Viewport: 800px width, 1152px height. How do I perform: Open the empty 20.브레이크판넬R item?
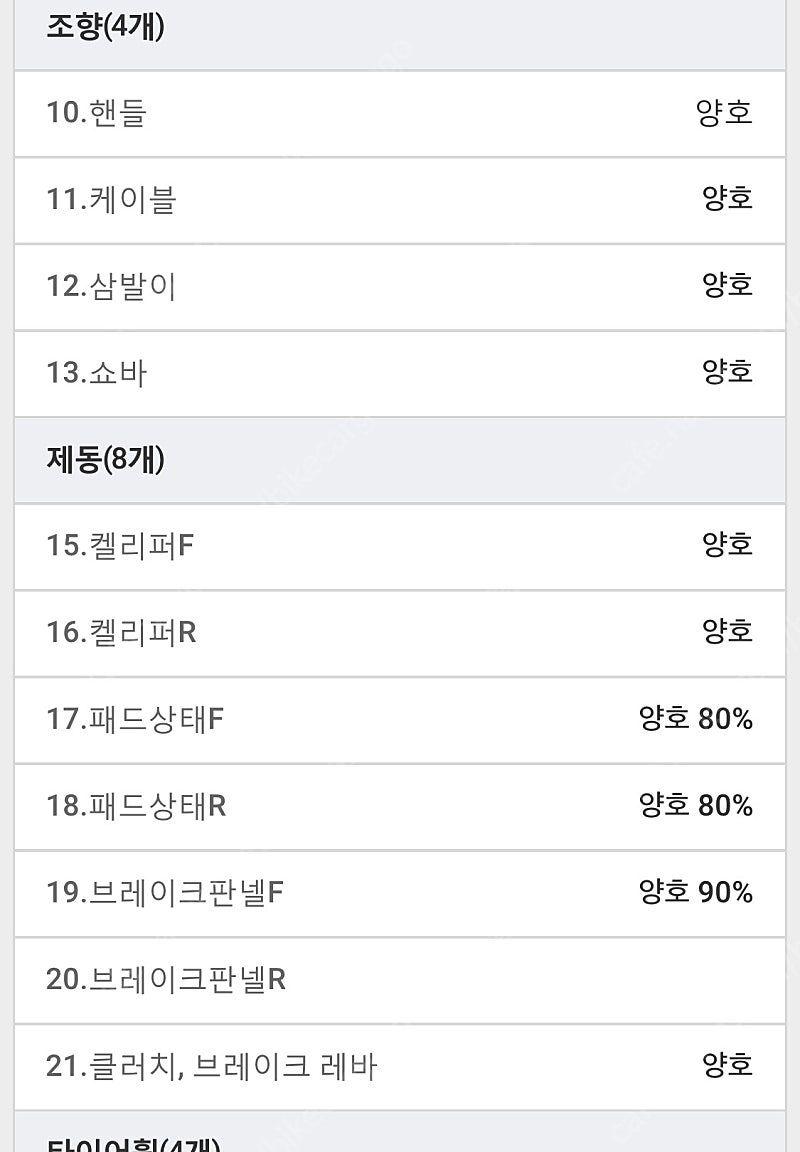pyautogui.click(x=400, y=980)
